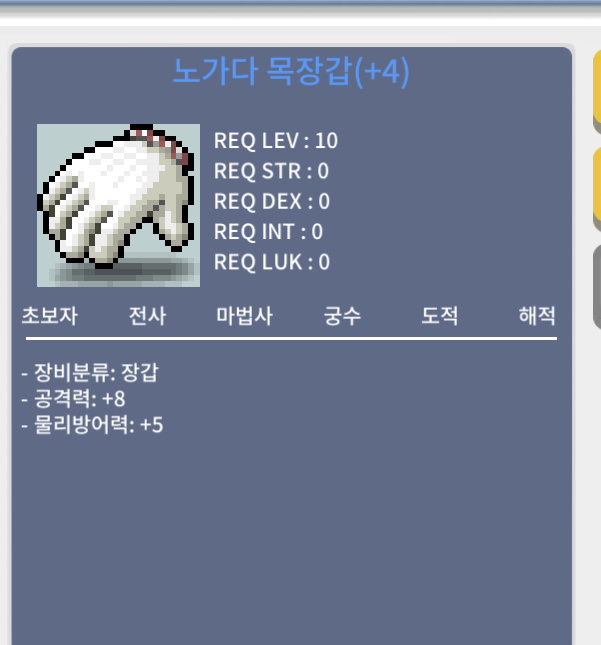The width and height of the screenshot is (601, 645).
Task: Click the white divider under job labels
Action: coord(292,339)
